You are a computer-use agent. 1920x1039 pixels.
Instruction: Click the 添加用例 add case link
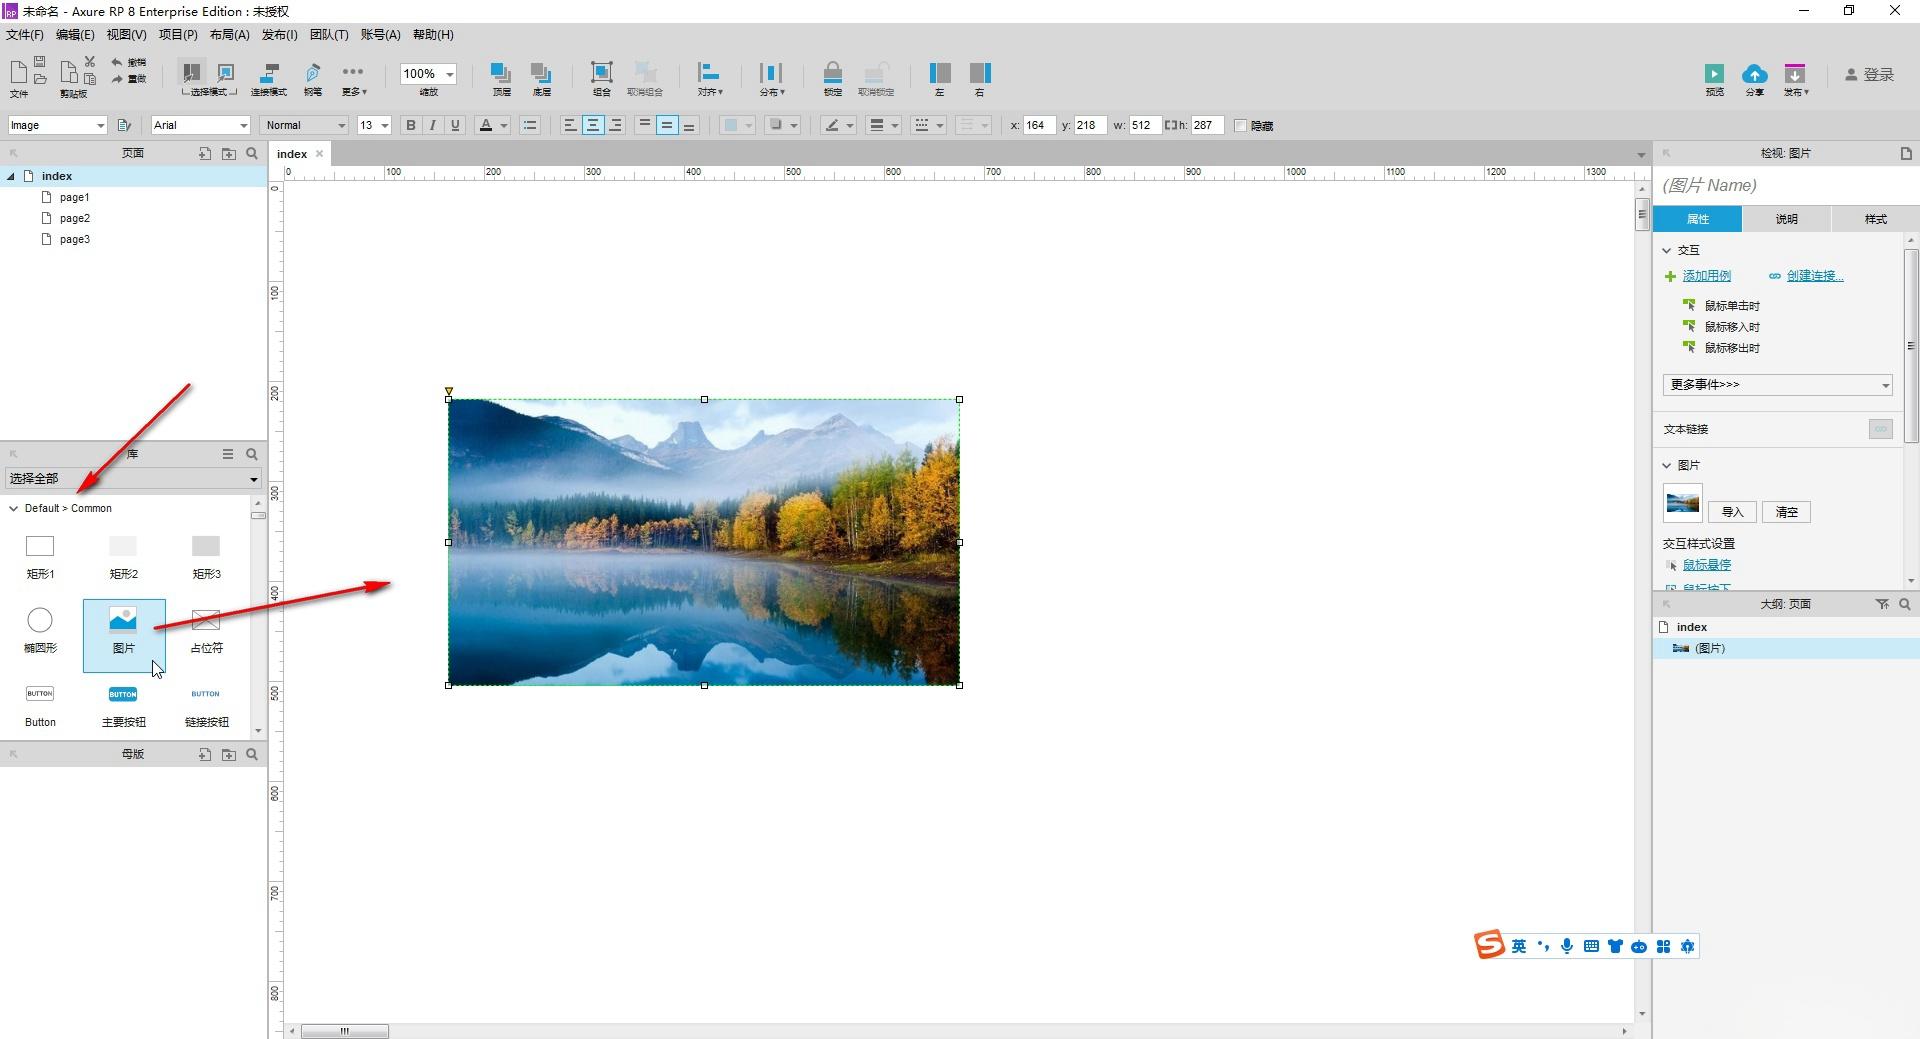tap(1706, 276)
